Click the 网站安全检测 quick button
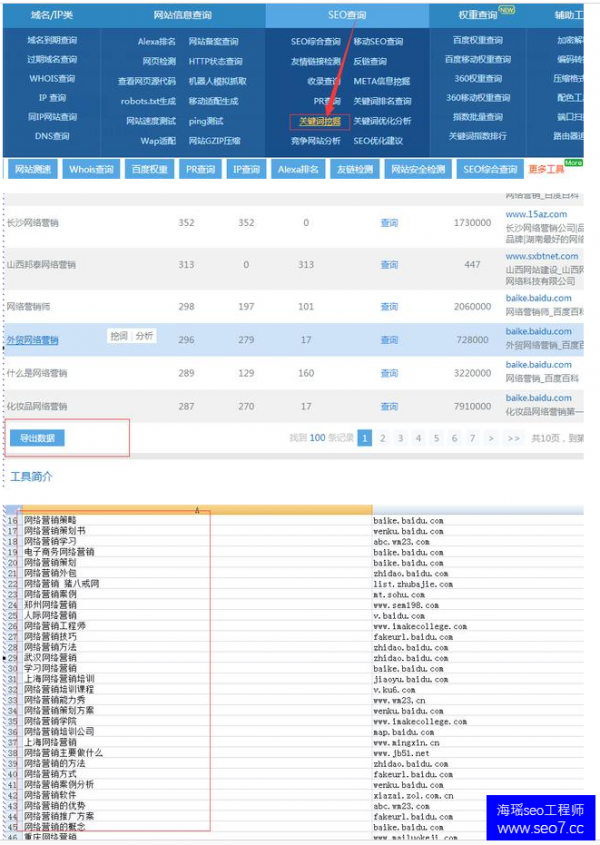 (x=418, y=170)
